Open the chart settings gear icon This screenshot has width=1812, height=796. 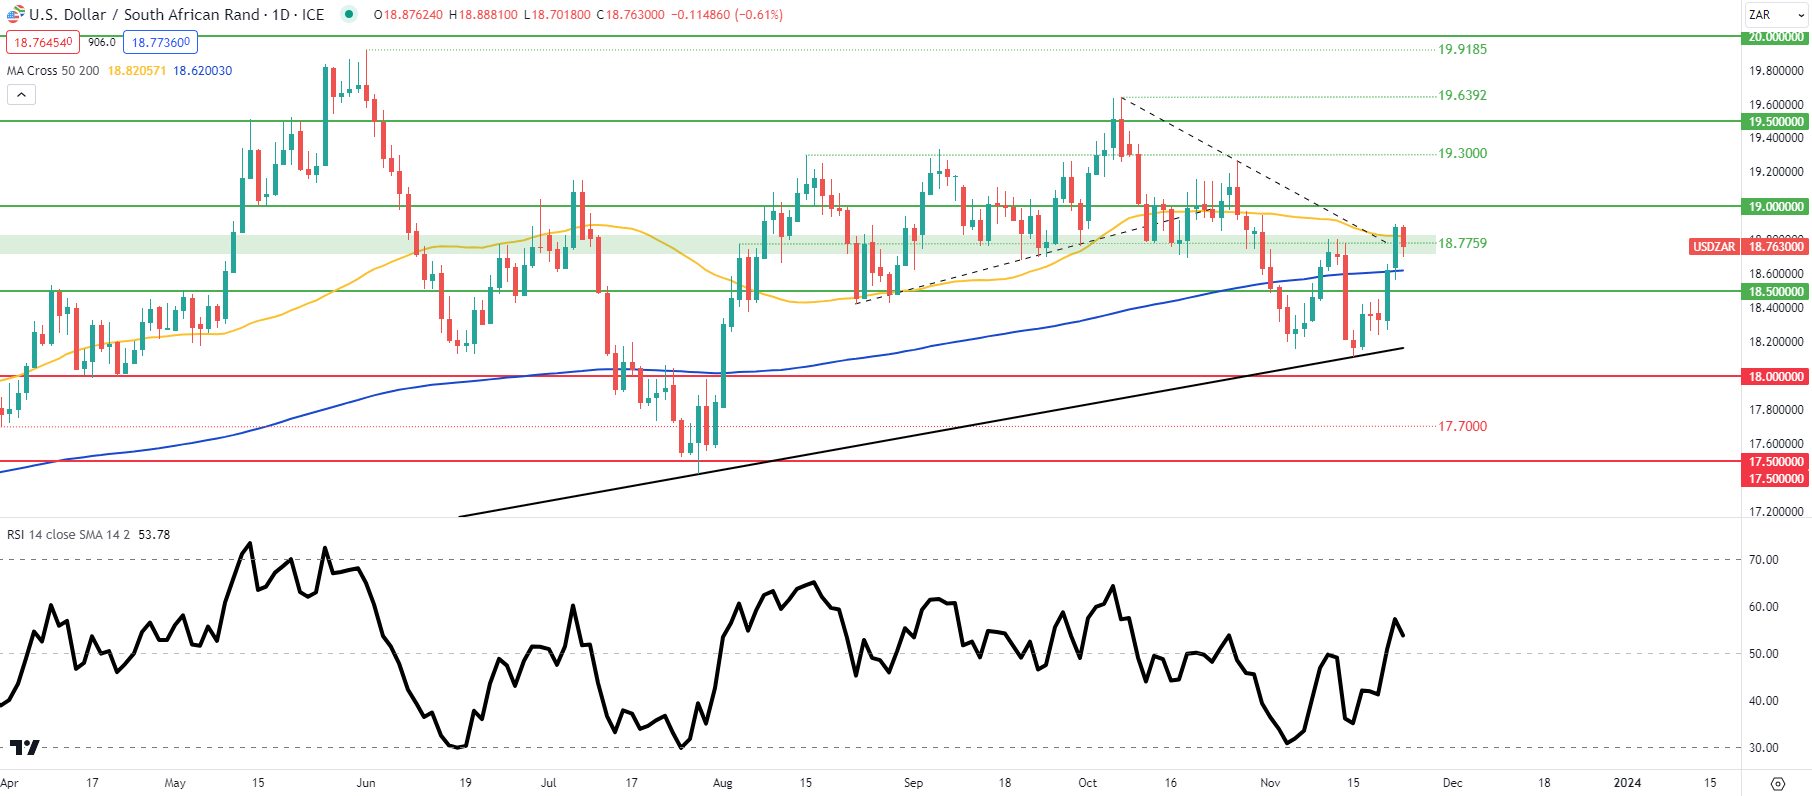tap(1777, 783)
